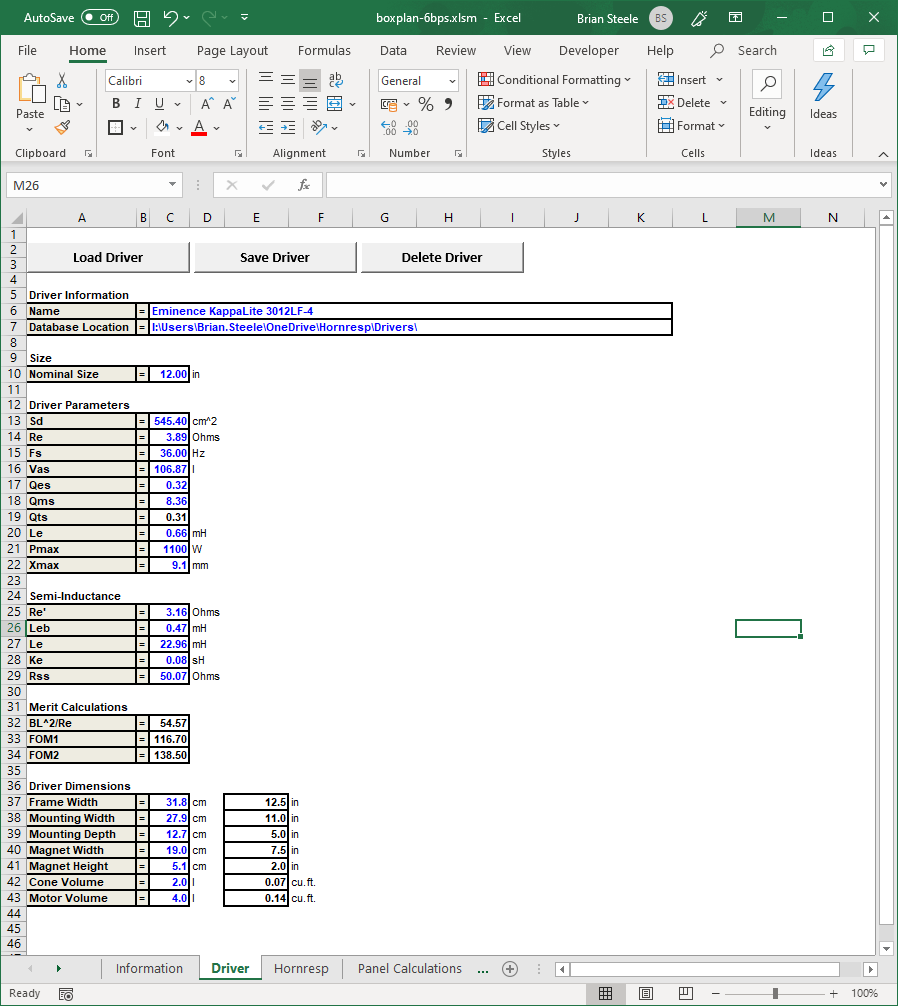
Task: Open the General number format dropdown
Action: click(x=452, y=81)
